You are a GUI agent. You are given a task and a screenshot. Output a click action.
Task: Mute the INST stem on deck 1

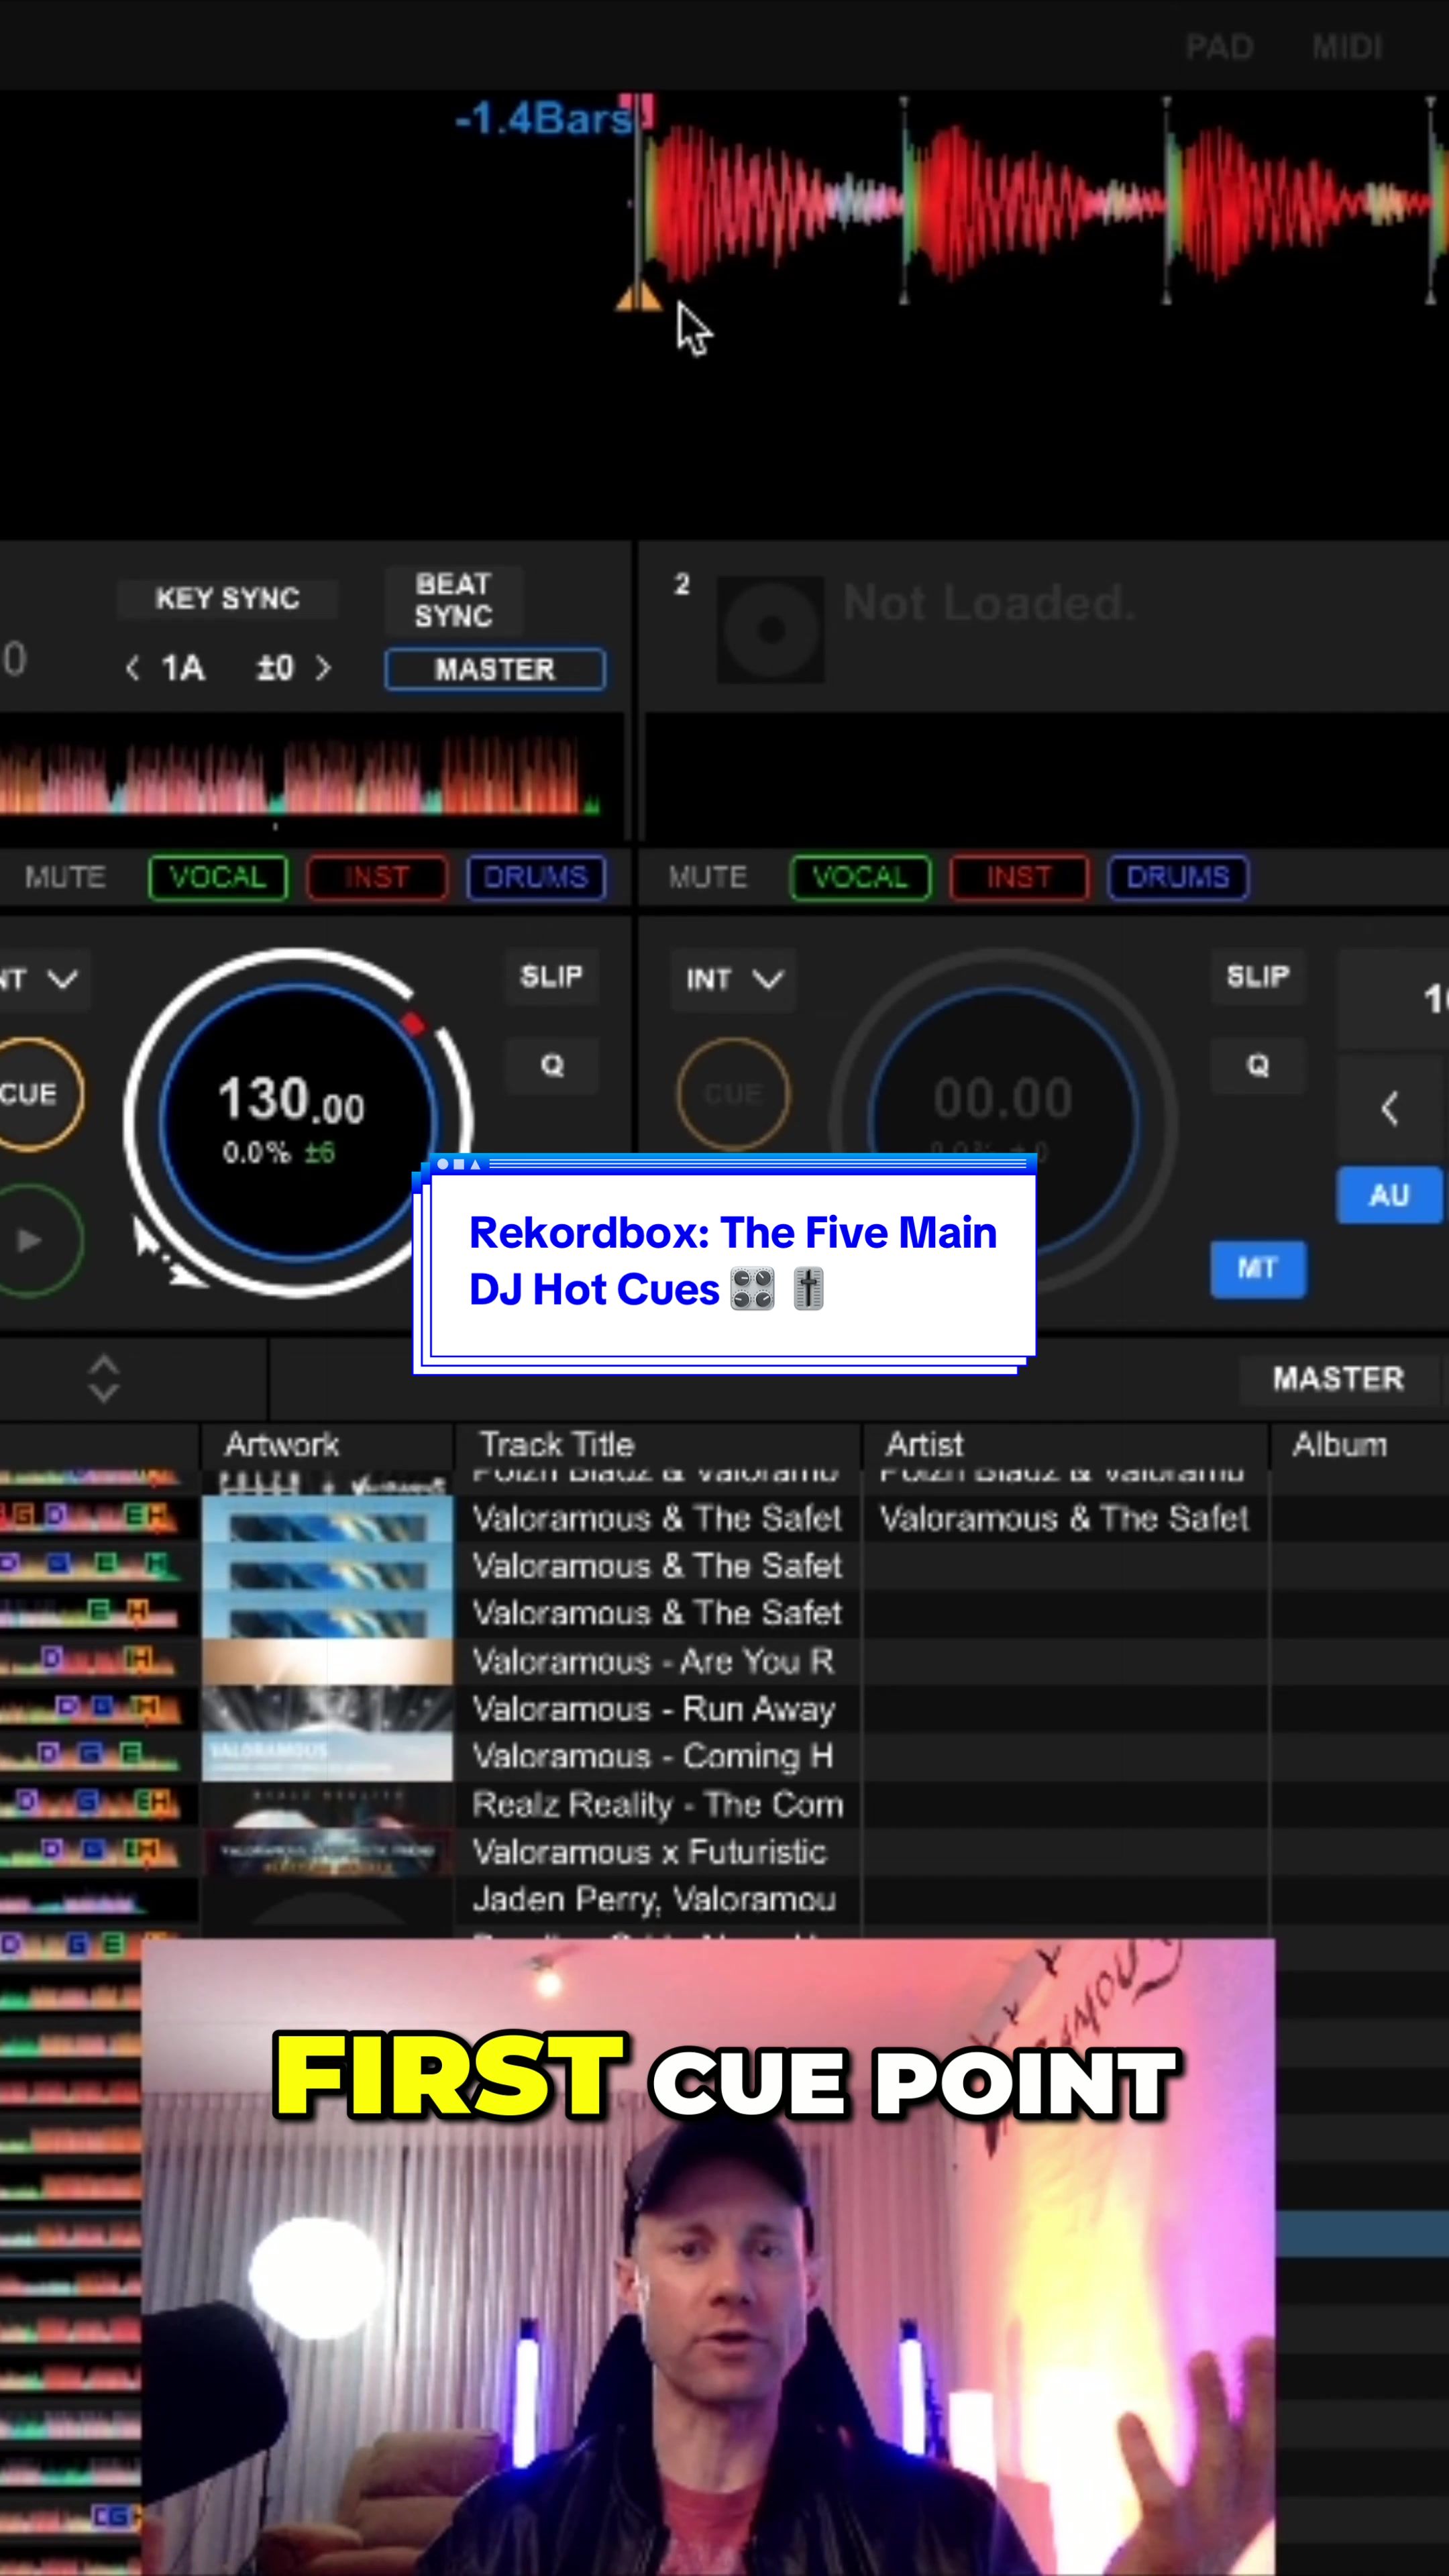pyautogui.click(x=377, y=877)
